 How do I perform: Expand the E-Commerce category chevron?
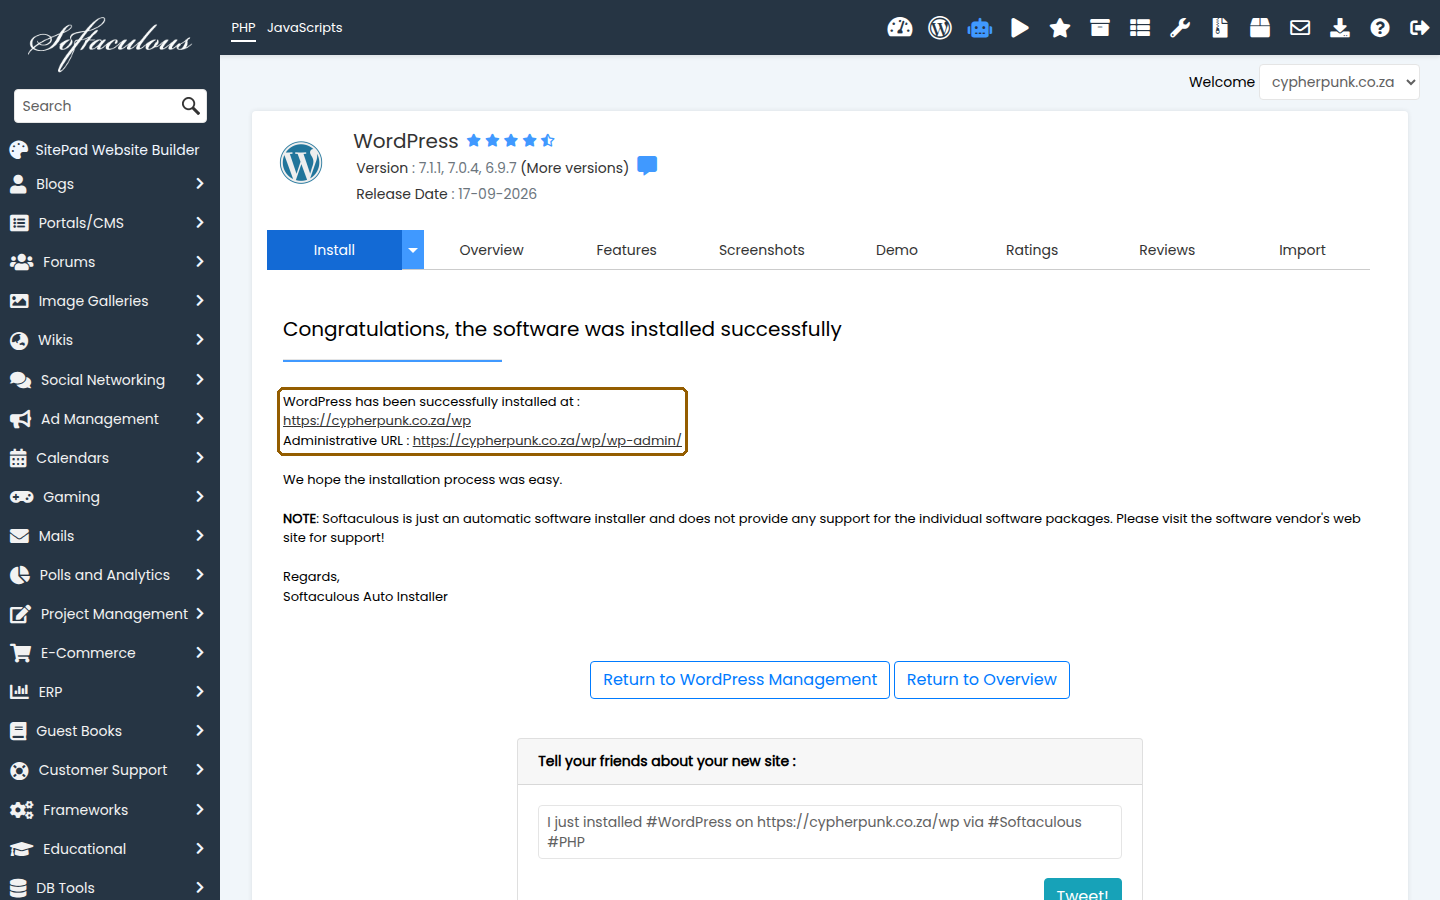point(200,653)
